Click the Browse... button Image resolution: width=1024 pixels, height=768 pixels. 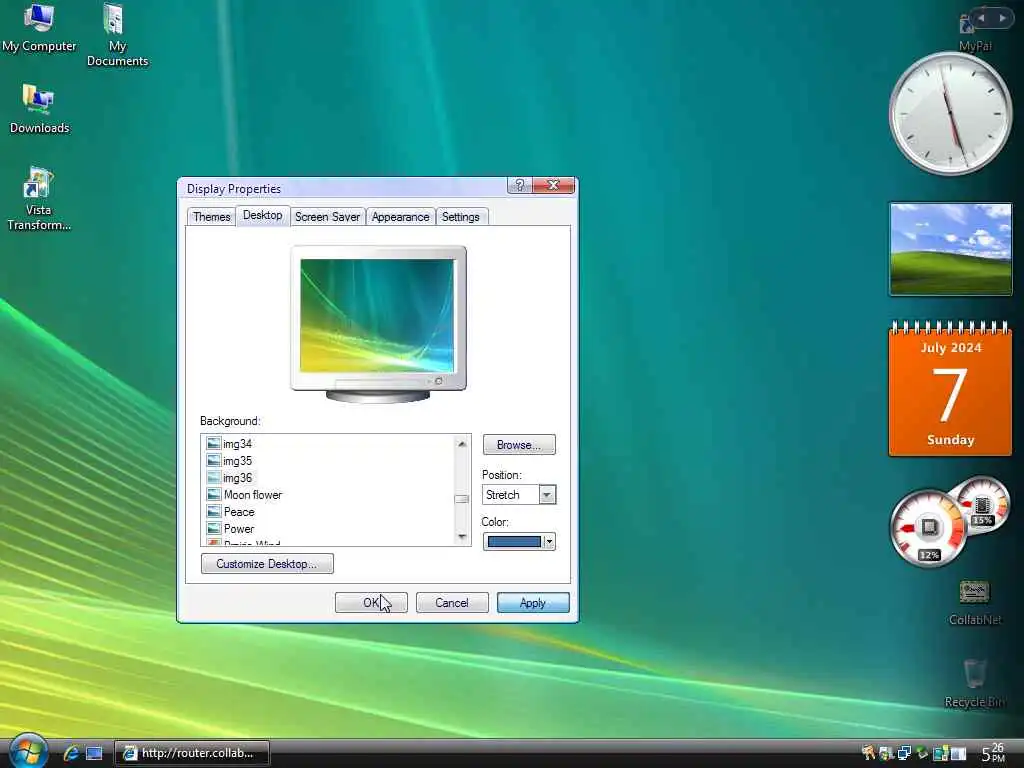519,445
